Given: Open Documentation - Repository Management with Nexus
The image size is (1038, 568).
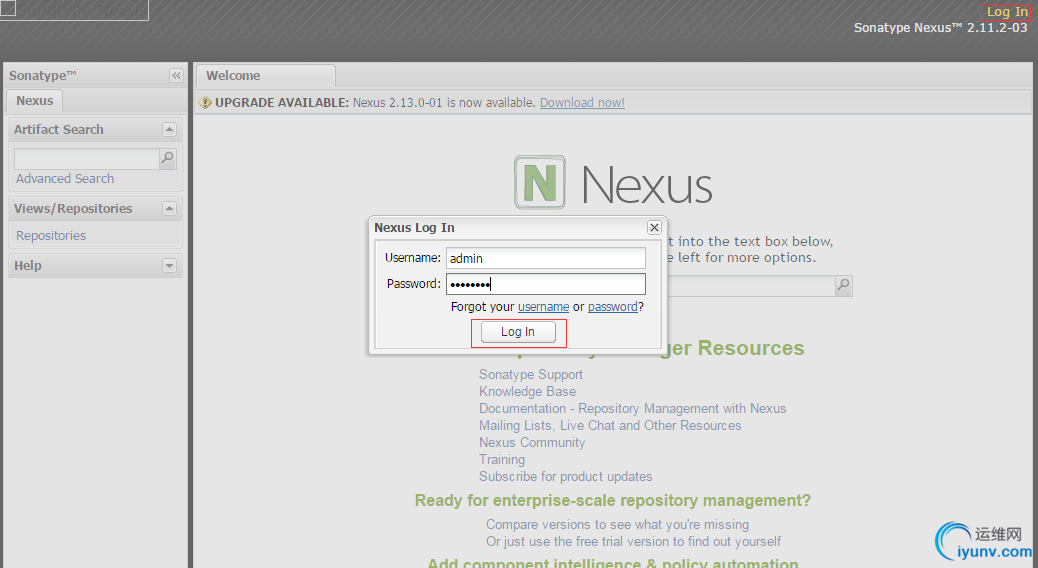Looking at the screenshot, I should 633,408.
